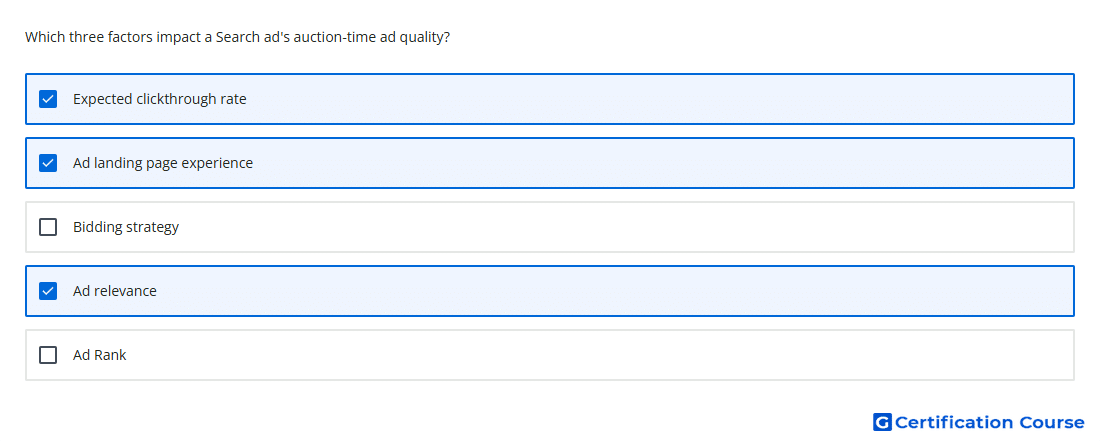This screenshot has width=1100, height=441.
Task: Click the 'Bidding strategy' label text
Action: click(x=126, y=227)
